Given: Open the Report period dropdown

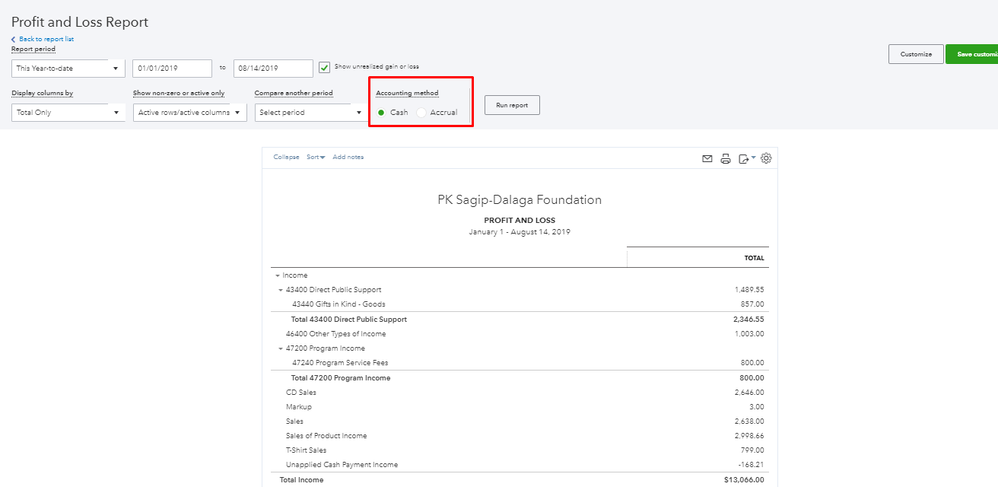Looking at the screenshot, I should click(68, 69).
